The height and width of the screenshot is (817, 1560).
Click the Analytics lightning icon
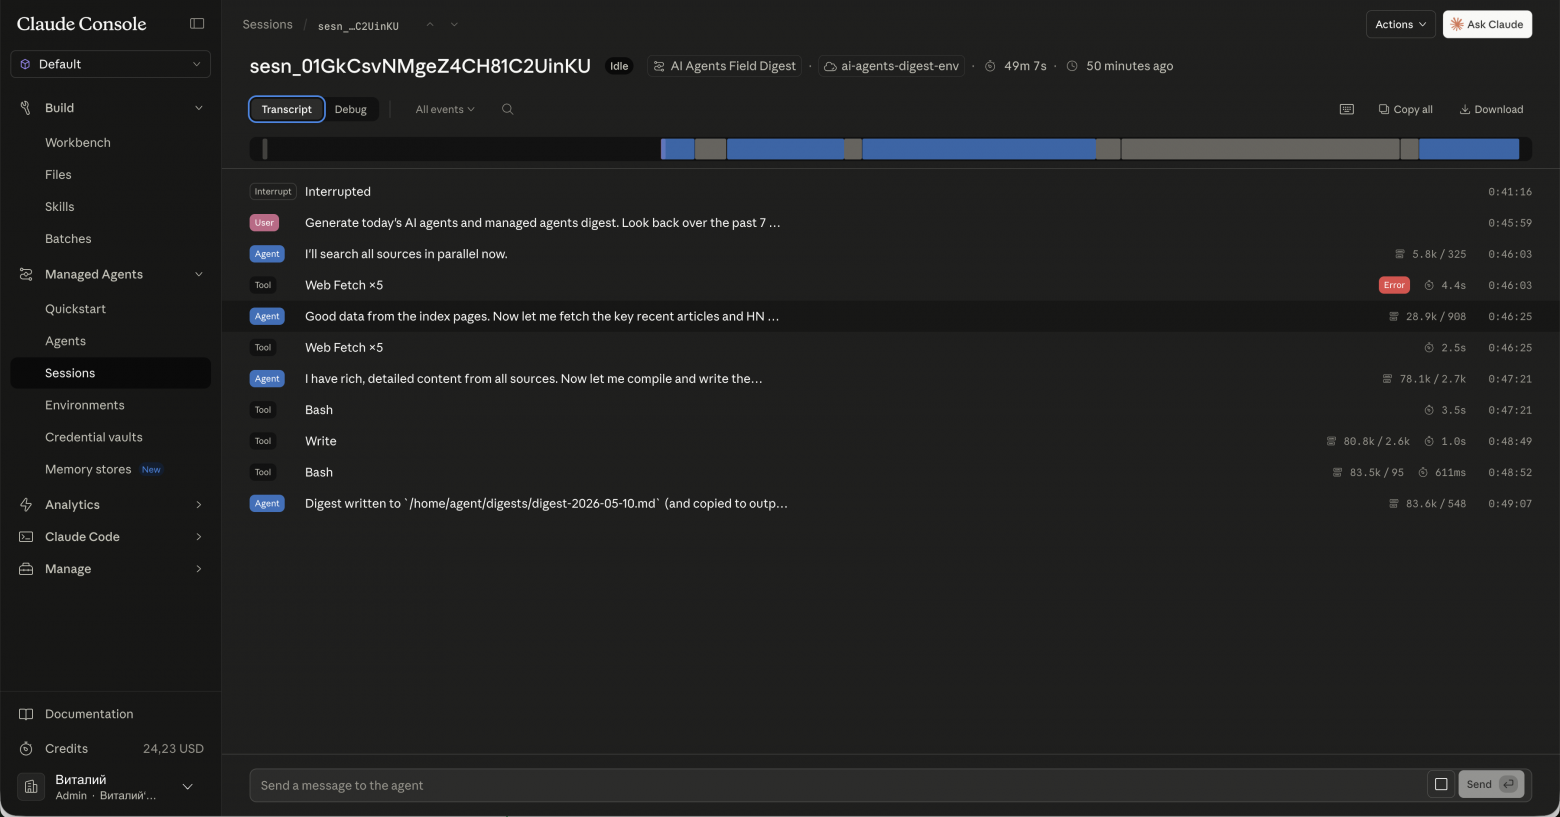coord(26,505)
